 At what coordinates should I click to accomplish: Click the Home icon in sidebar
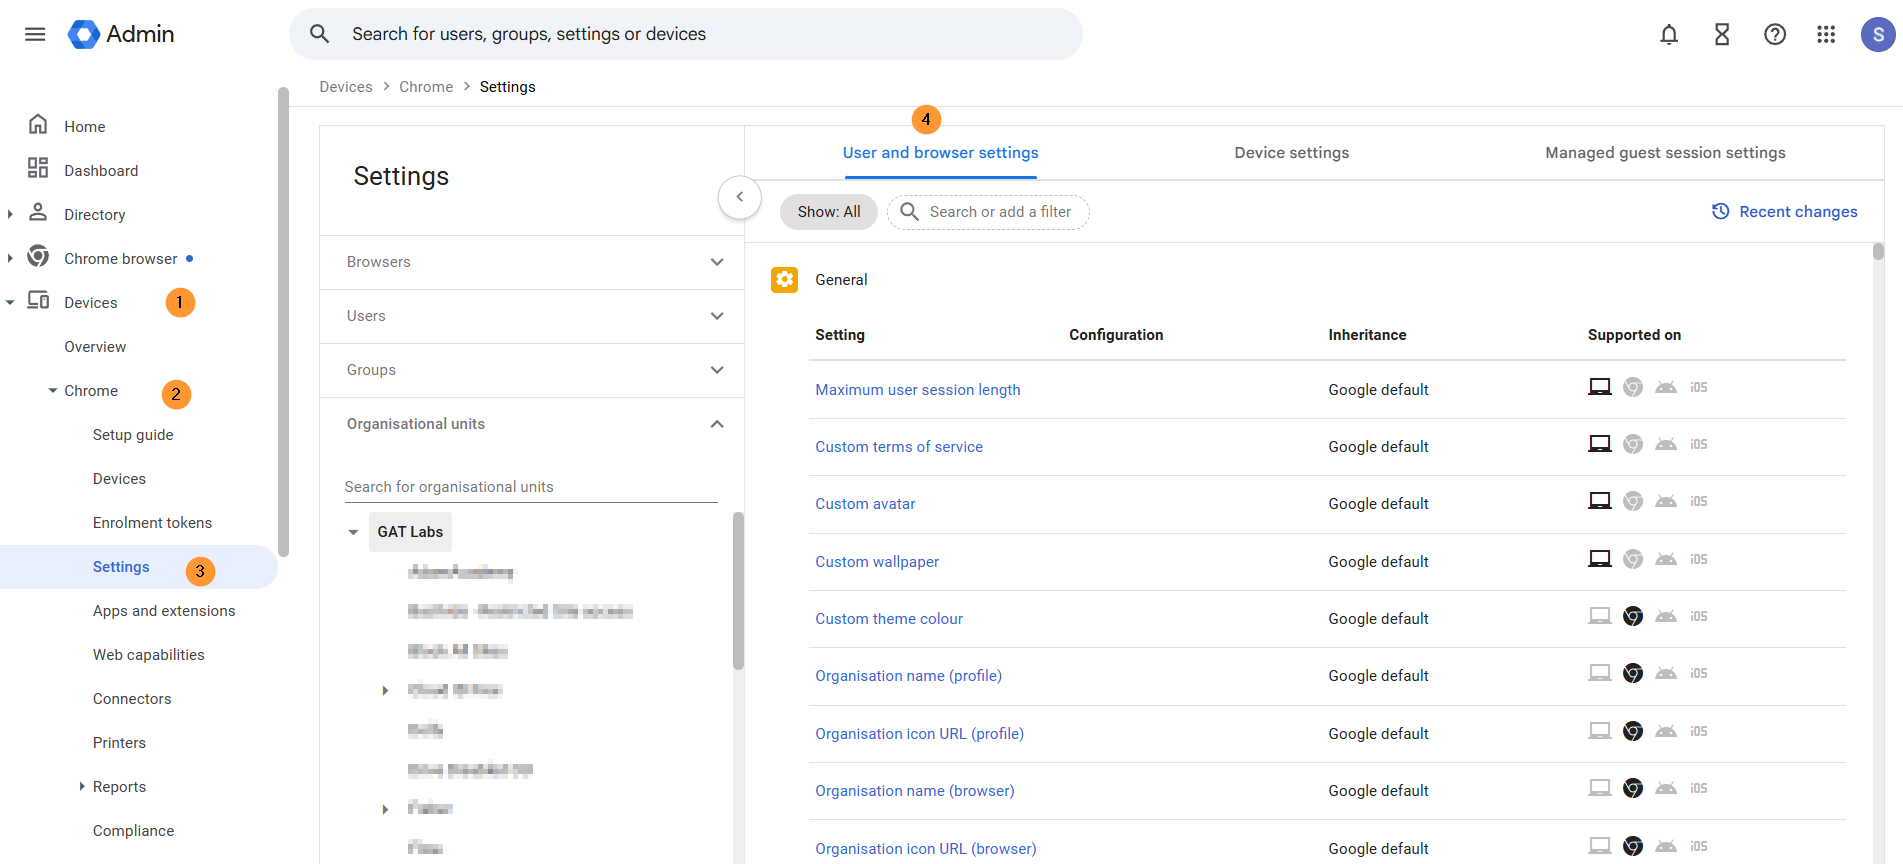click(x=38, y=124)
